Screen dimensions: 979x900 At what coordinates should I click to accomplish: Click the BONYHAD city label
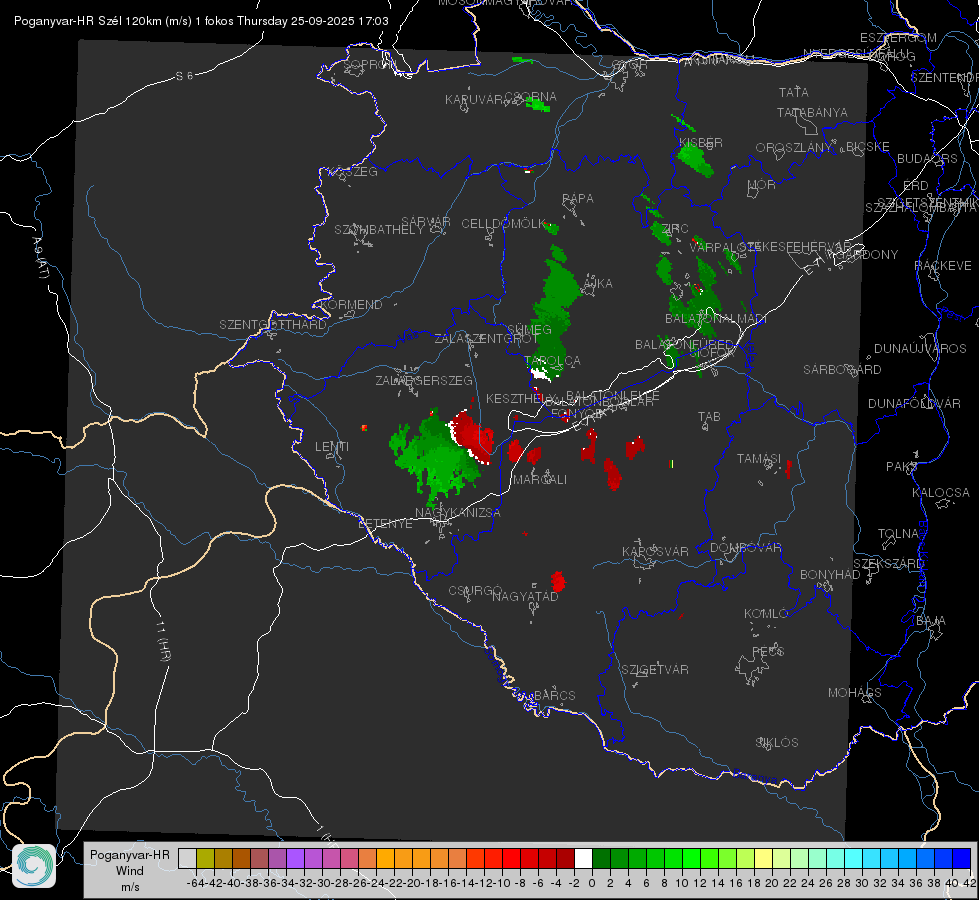click(x=830, y=575)
